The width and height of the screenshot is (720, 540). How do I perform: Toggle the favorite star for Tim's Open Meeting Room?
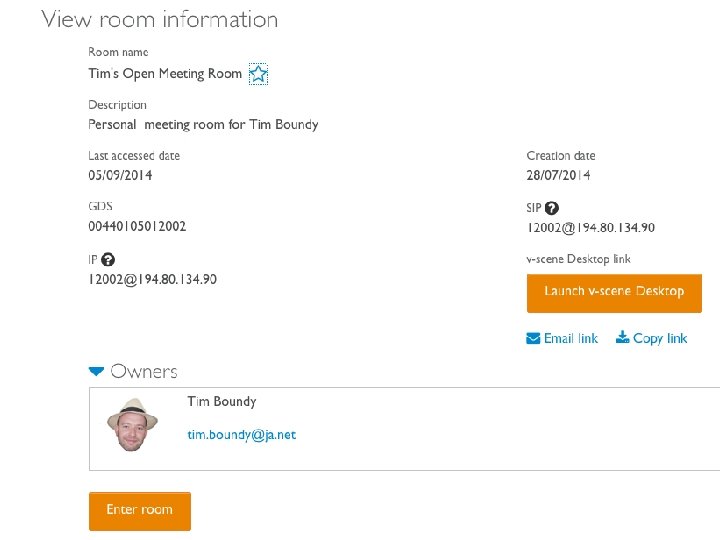coord(258,74)
